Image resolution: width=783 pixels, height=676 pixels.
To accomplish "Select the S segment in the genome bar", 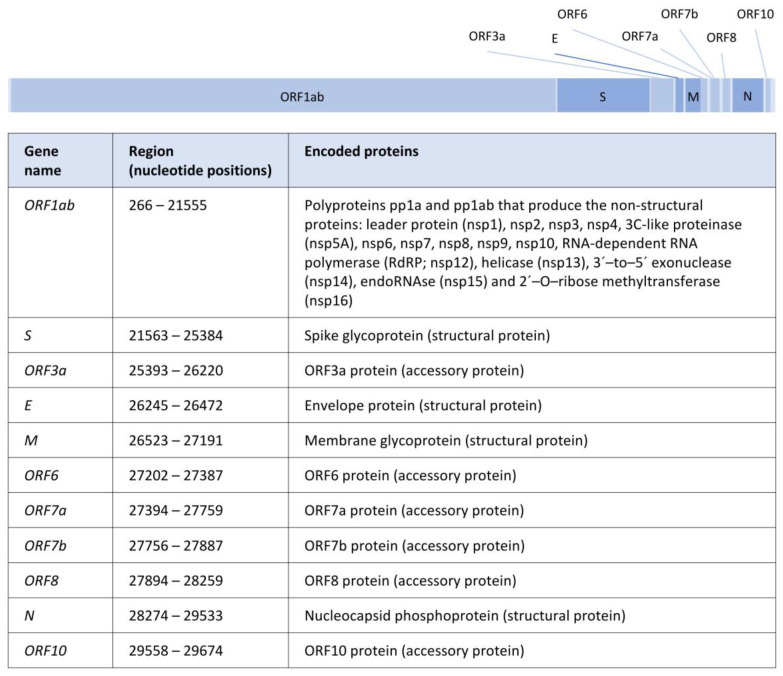I will click(x=602, y=97).
